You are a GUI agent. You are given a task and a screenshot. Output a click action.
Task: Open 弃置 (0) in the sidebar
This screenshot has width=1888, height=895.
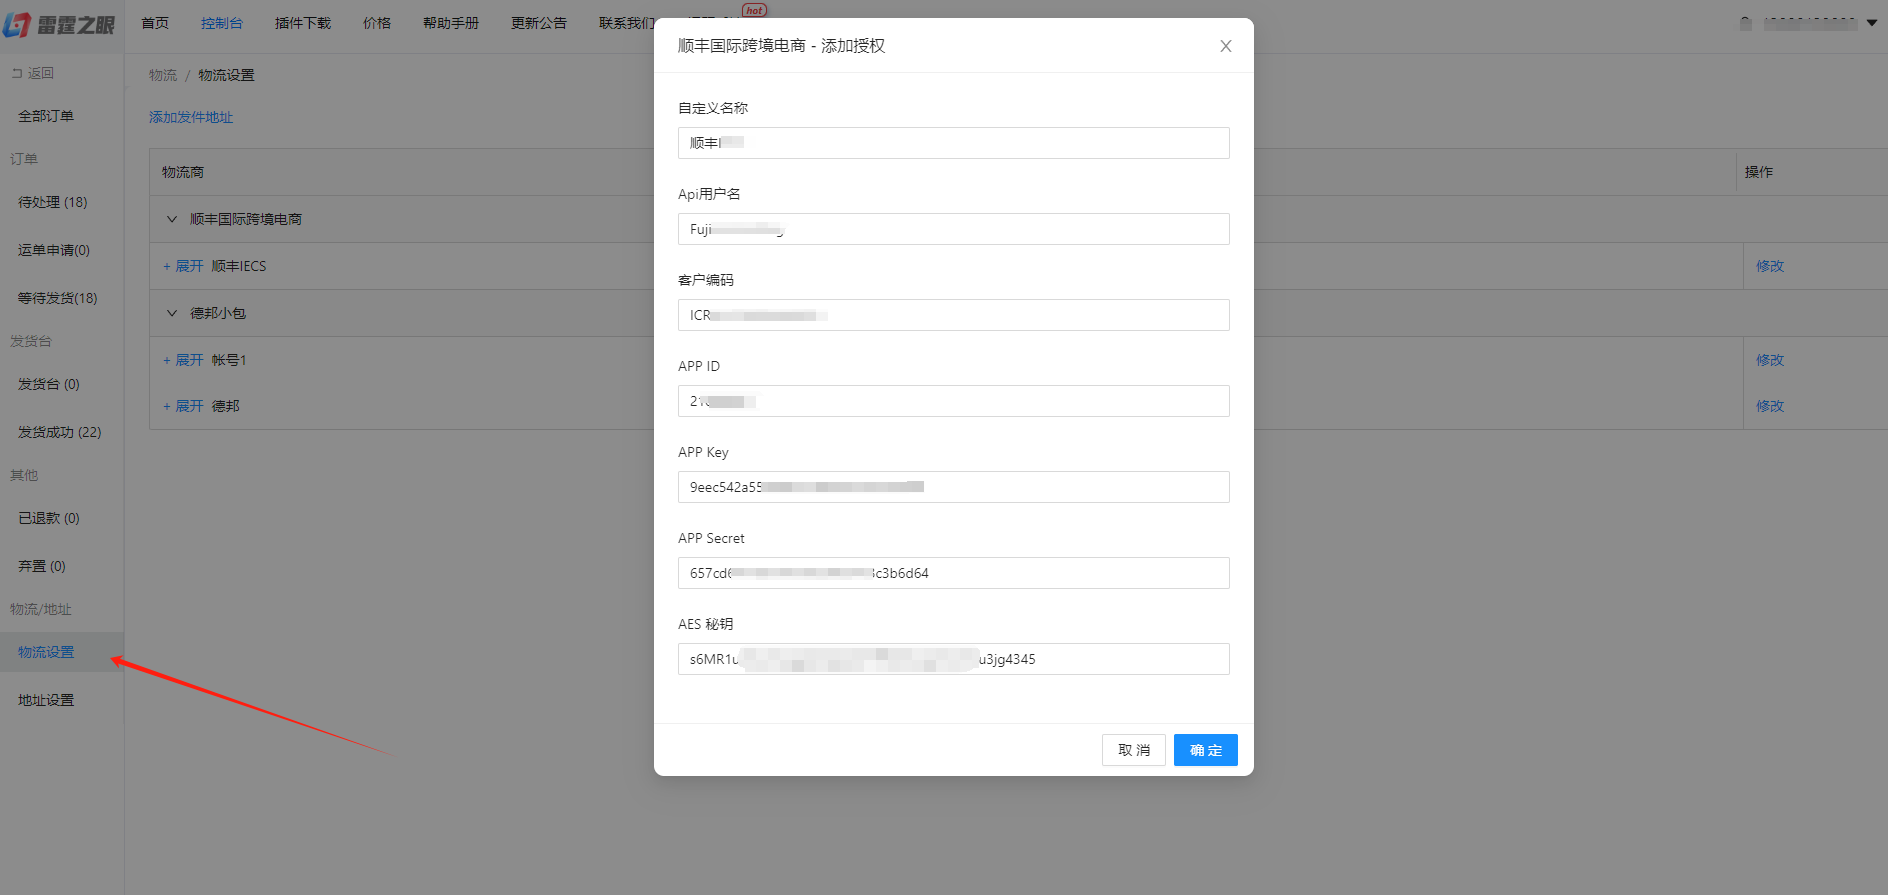pyautogui.click(x=42, y=566)
